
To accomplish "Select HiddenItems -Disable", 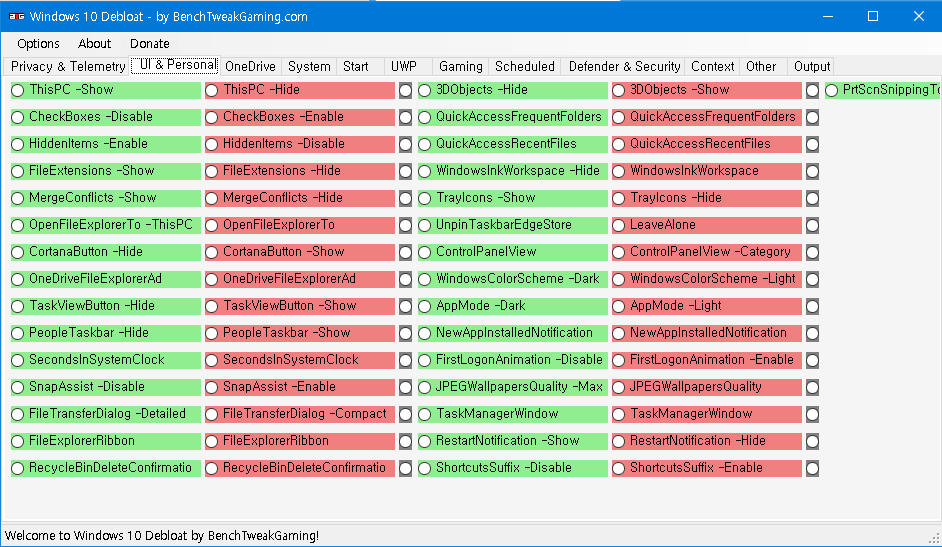I will point(300,144).
